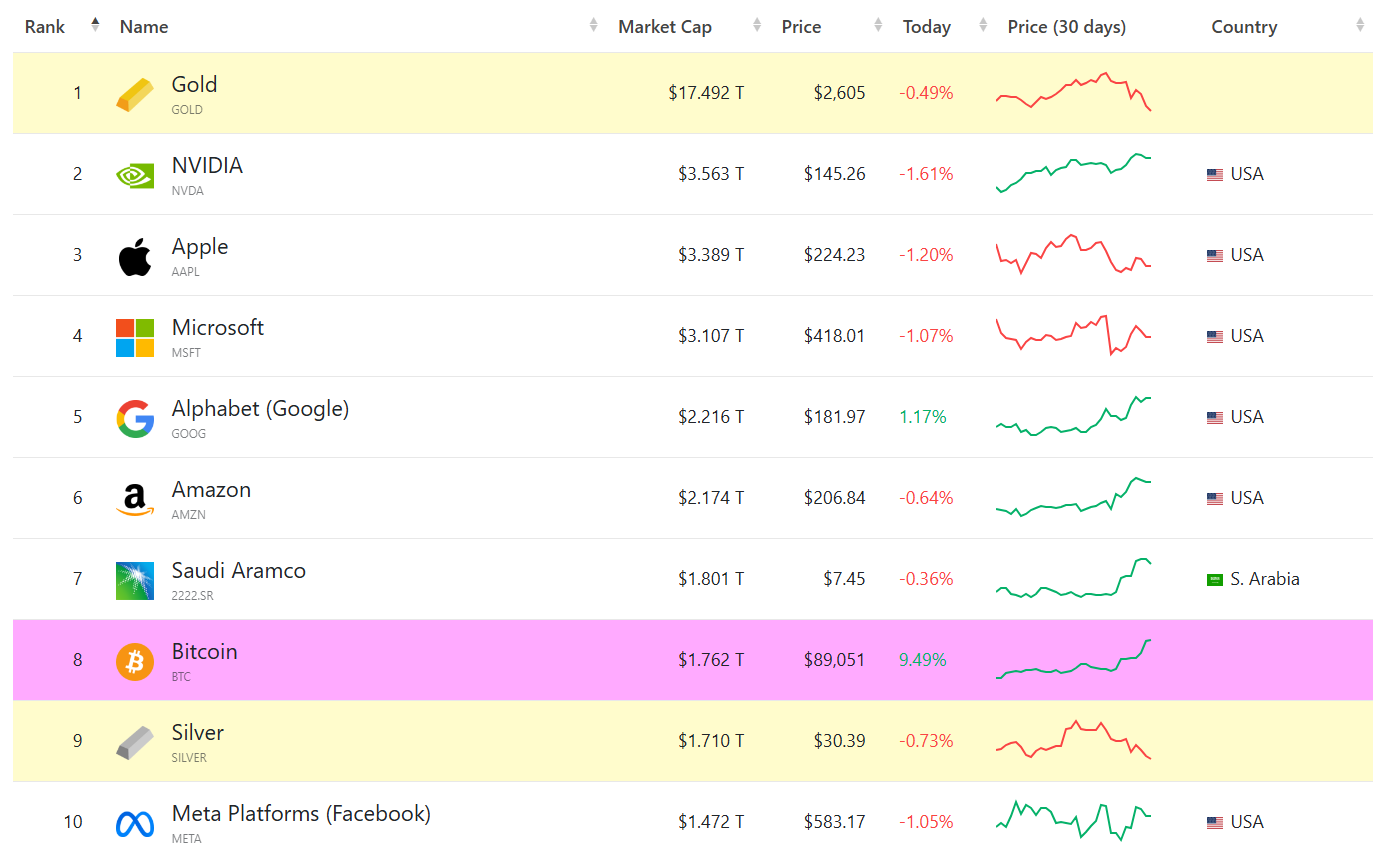Click the S. Arabia country label
The height and width of the screenshot is (862, 1385).
1265,580
